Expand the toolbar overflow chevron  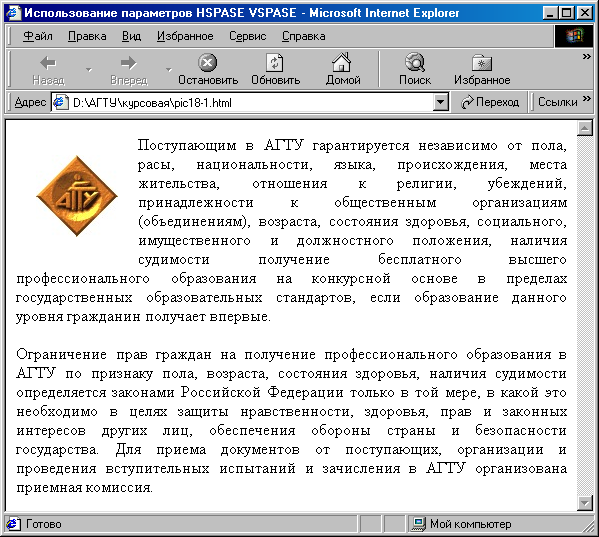[586, 57]
